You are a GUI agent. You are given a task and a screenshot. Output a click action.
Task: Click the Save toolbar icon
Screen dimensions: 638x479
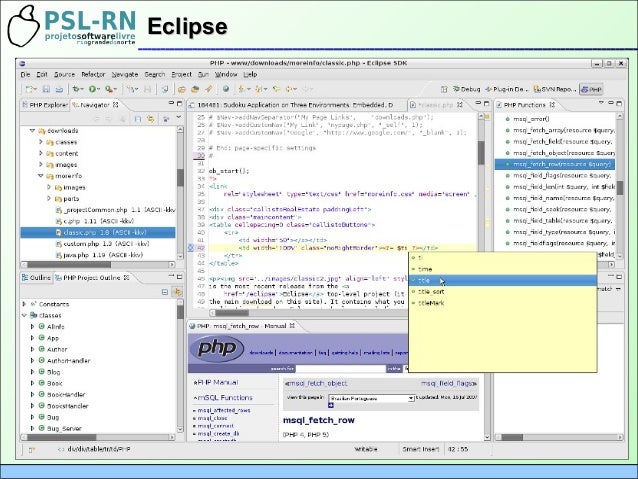point(46,89)
